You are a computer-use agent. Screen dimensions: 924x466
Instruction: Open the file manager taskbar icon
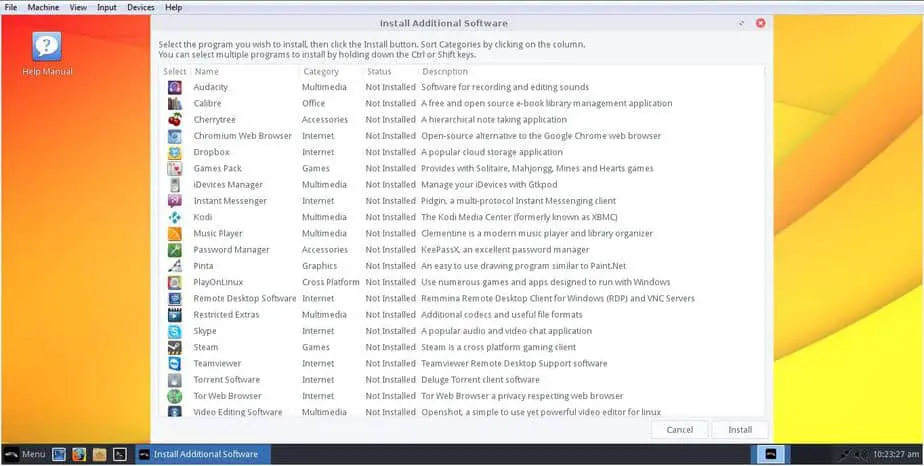pyautogui.click(x=100, y=454)
